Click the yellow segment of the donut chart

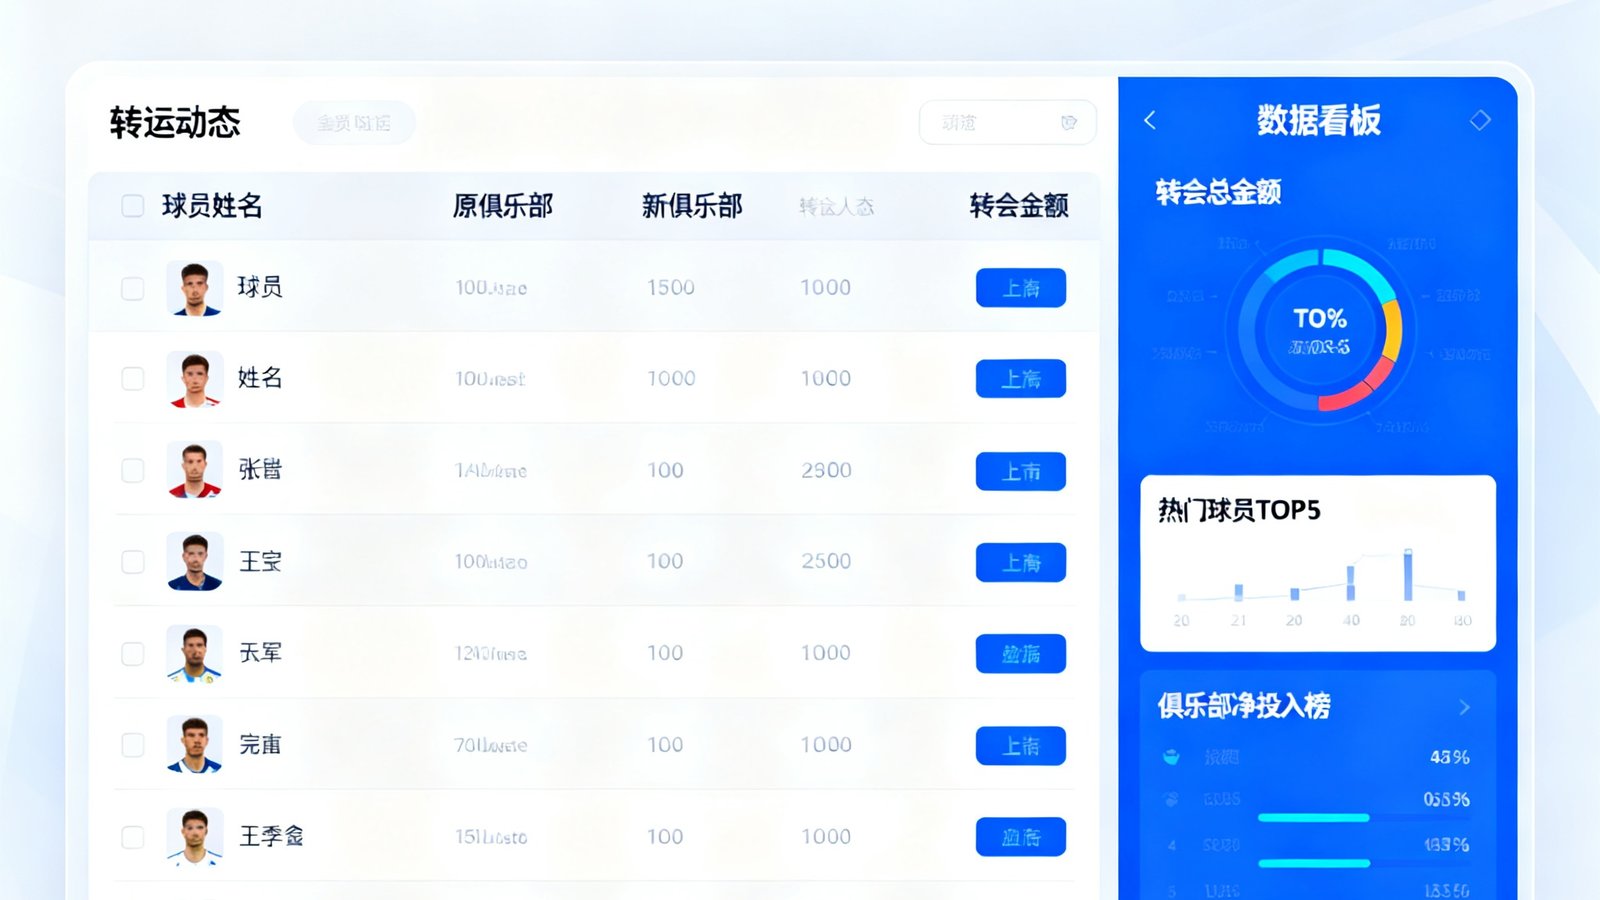click(x=1391, y=330)
